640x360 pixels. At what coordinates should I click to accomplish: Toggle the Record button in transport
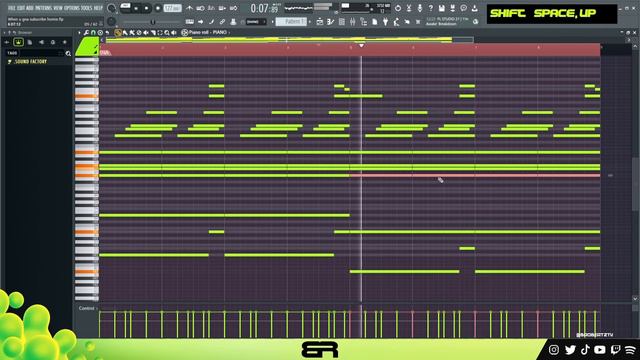[x=158, y=8]
